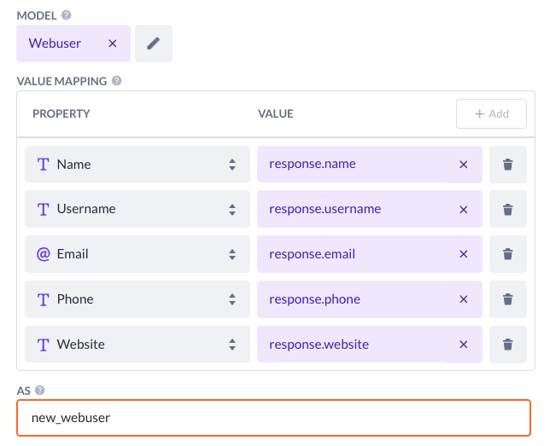Delete the Phone mapping row
This screenshot has width=550, height=446.
pyautogui.click(x=508, y=299)
